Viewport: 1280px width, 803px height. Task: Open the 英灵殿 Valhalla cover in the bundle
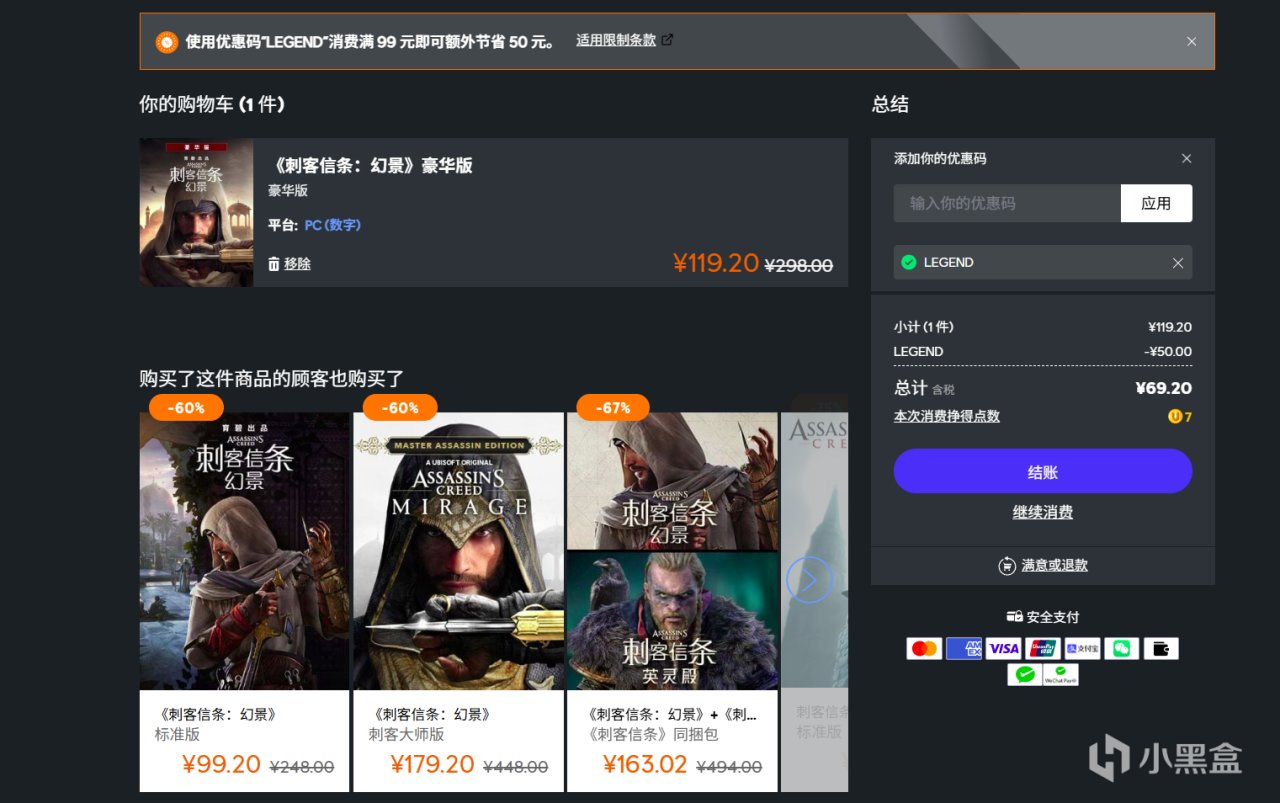[x=672, y=621]
